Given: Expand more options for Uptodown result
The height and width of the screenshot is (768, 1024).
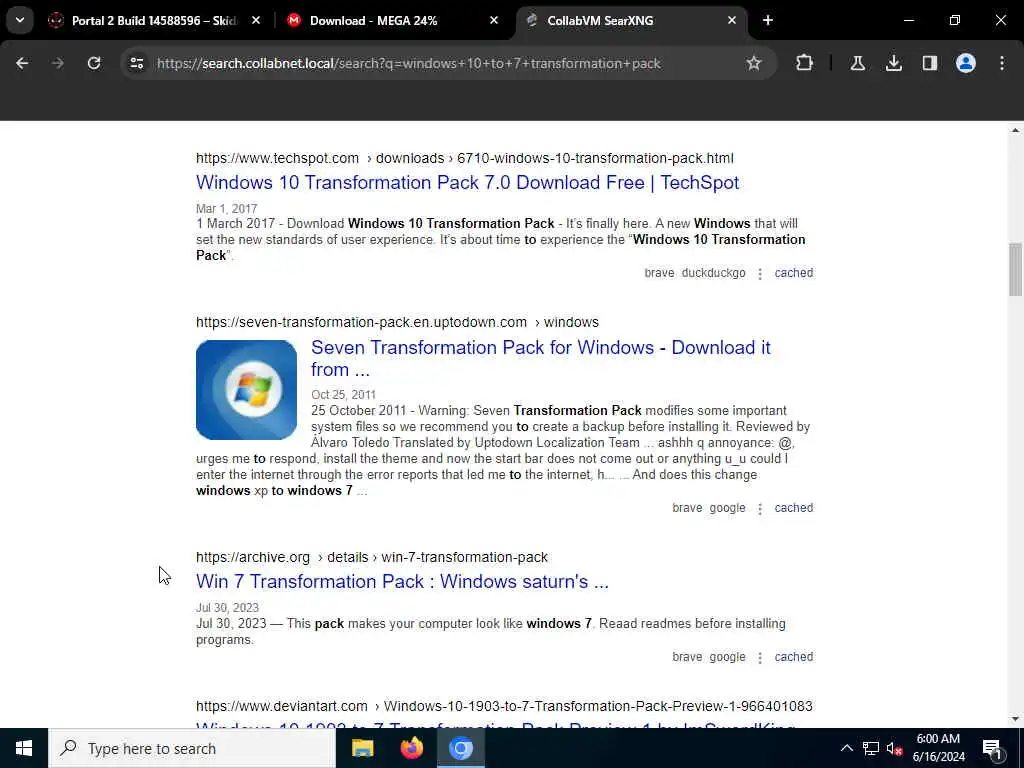Looking at the screenshot, I should pyautogui.click(x=760, y=509).
